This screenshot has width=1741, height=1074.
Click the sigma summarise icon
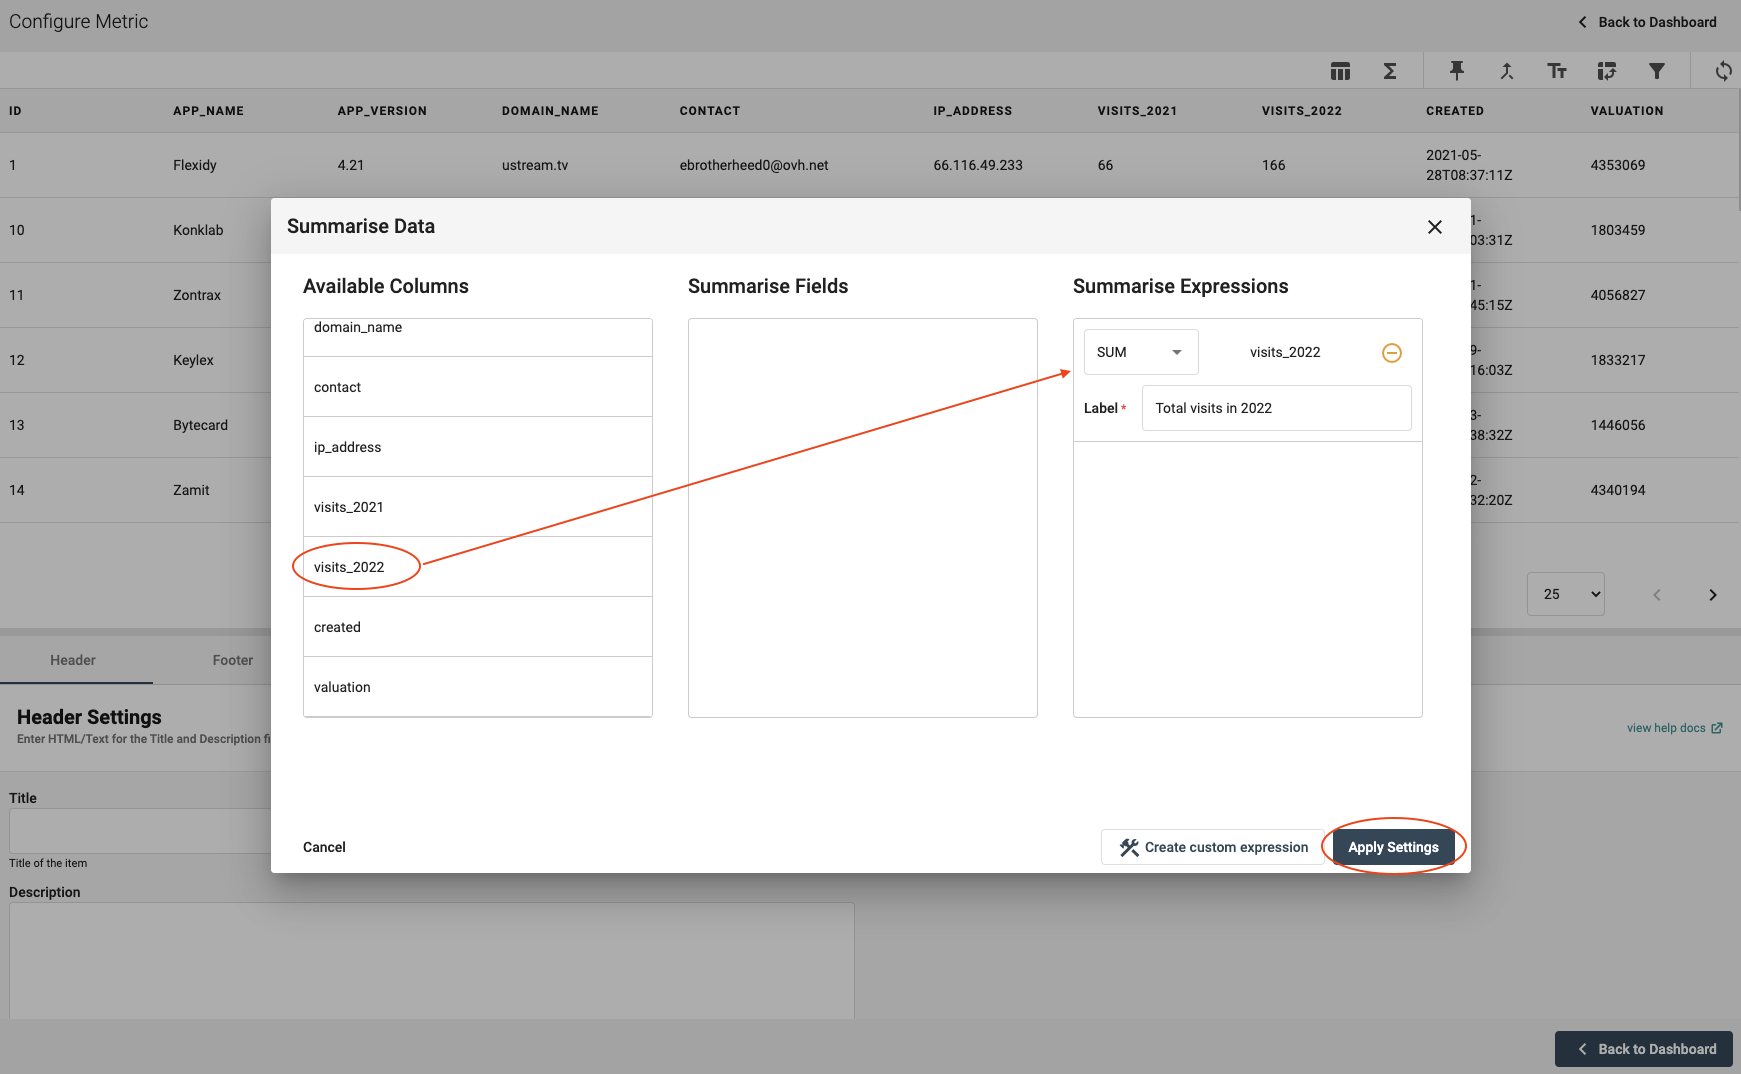coord(1390,71)
